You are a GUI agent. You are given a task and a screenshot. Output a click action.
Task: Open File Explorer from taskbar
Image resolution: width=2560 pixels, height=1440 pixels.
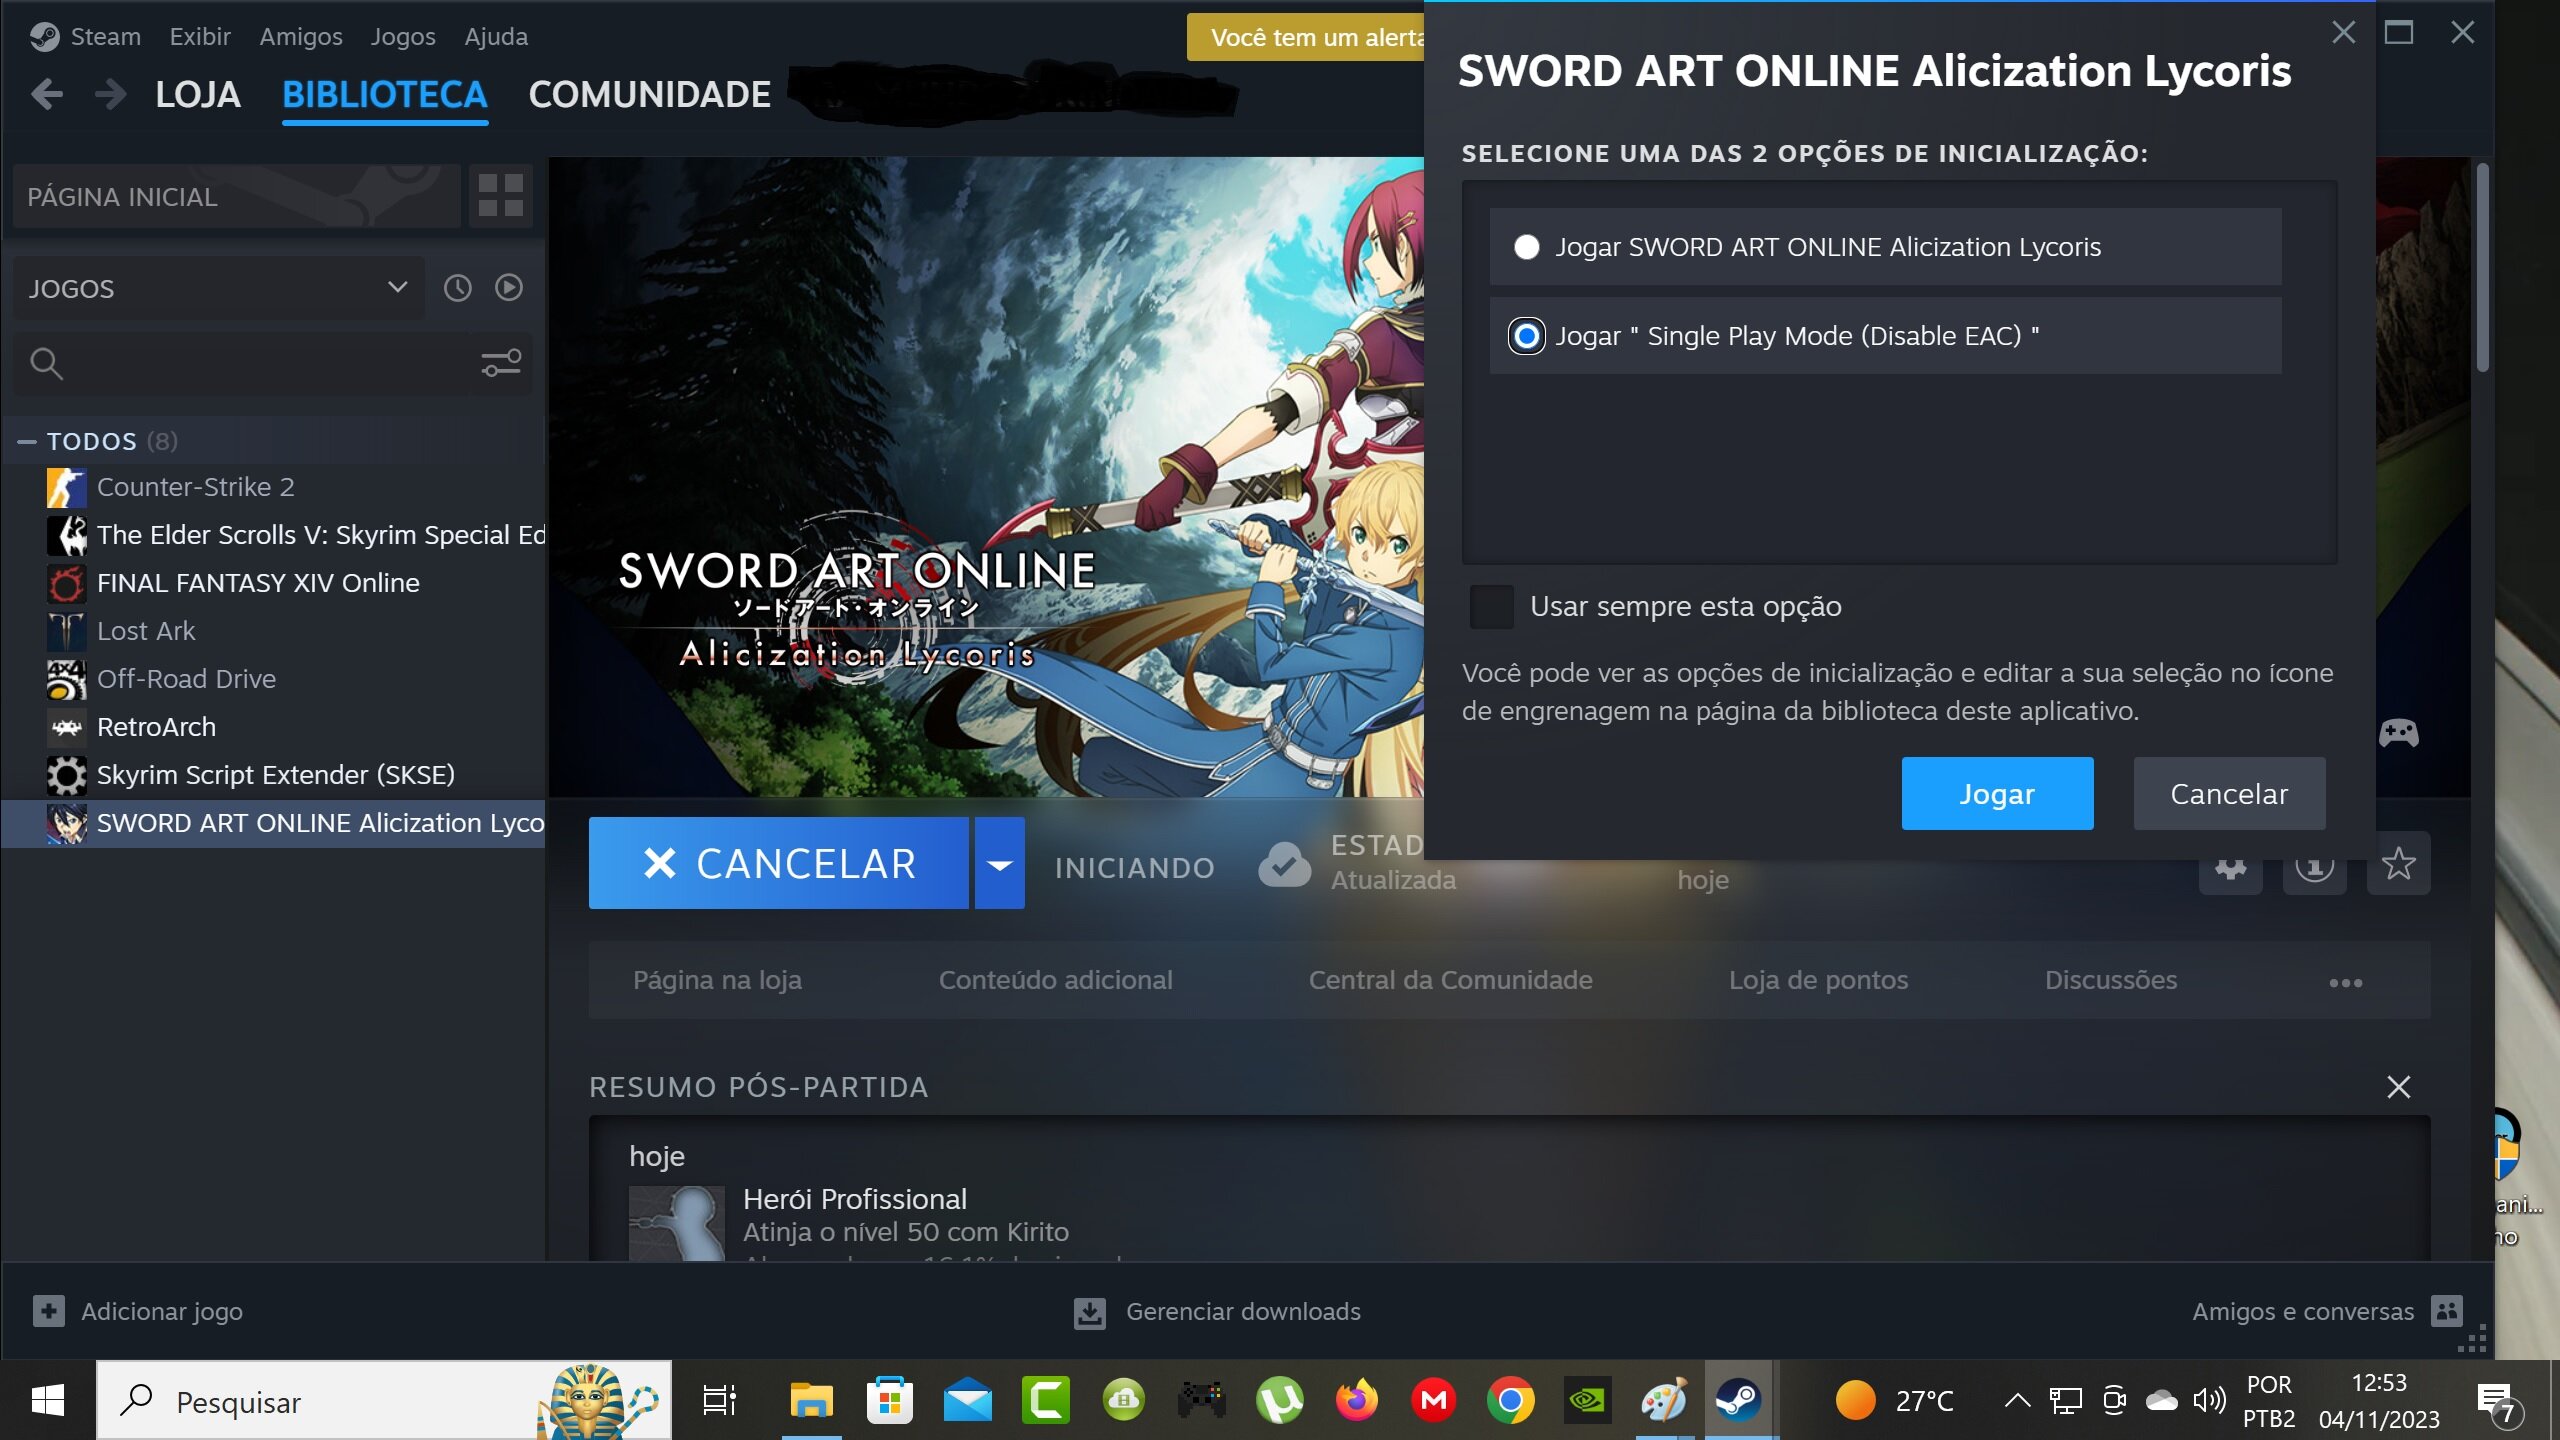point(811,1400)
